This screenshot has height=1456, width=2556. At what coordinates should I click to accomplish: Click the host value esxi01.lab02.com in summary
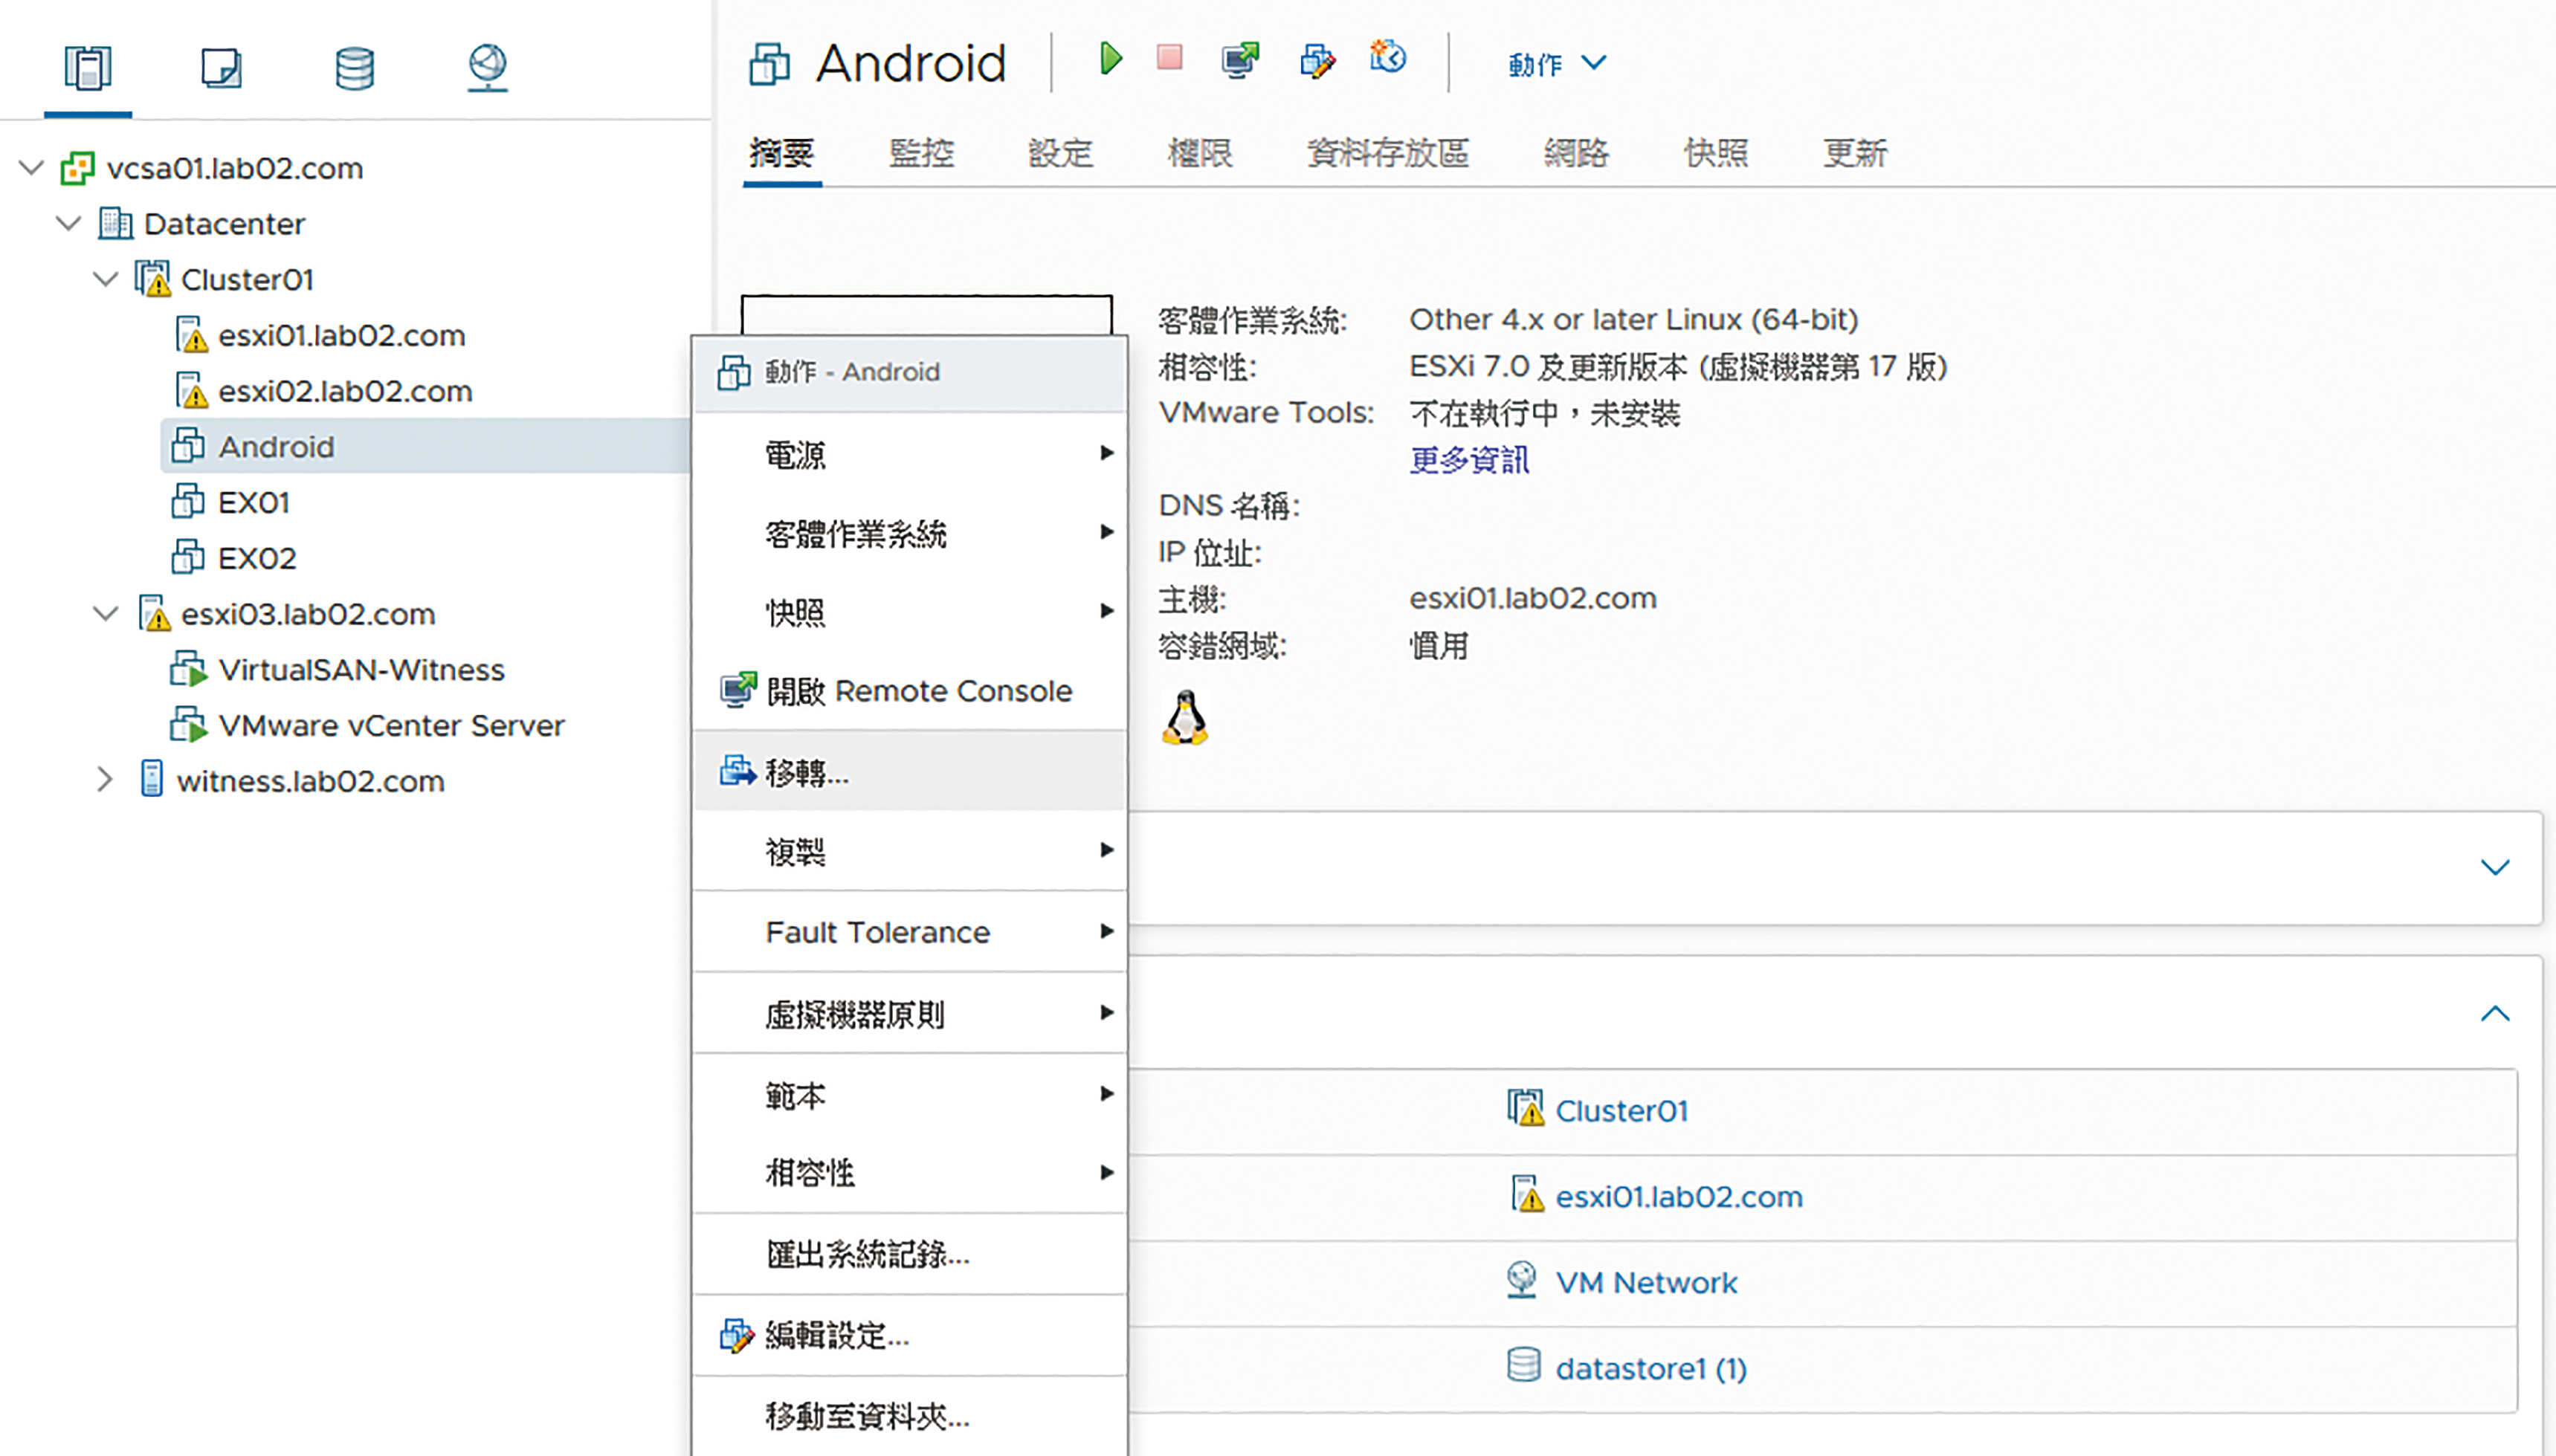coord(1533,598)
